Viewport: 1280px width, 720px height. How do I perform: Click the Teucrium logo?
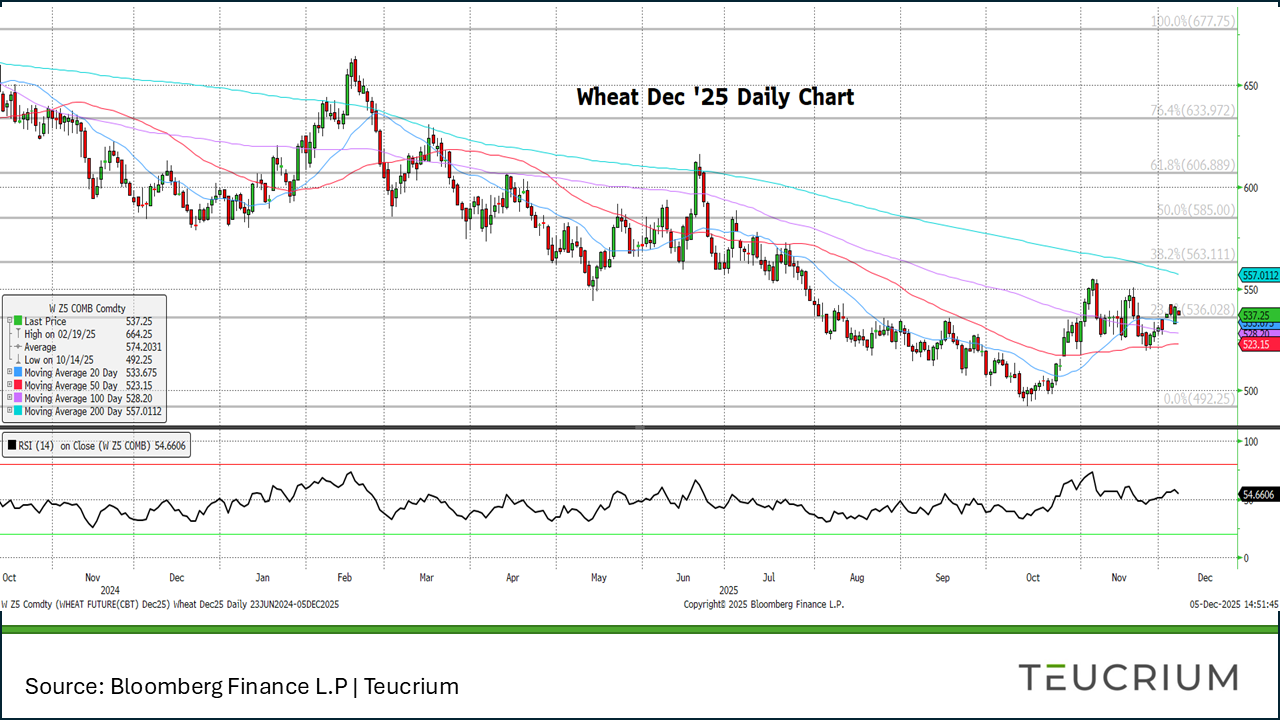pos(1128,677)
